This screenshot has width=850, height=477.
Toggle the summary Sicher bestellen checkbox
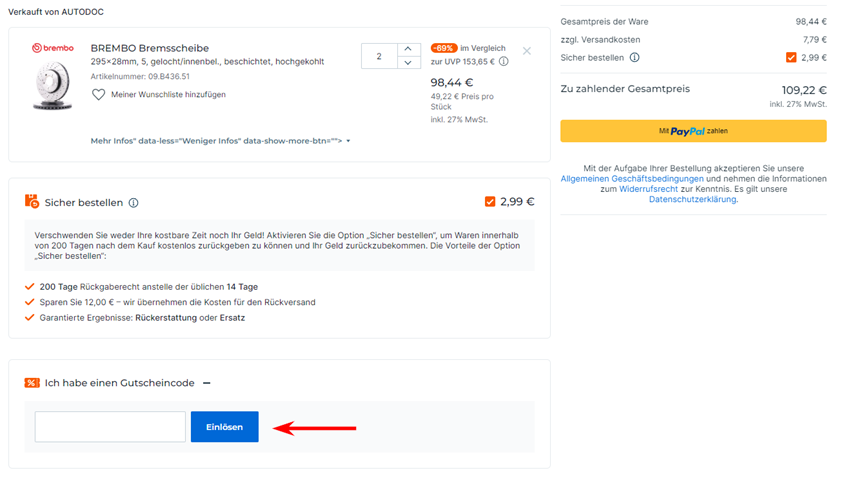coord(791,57)
